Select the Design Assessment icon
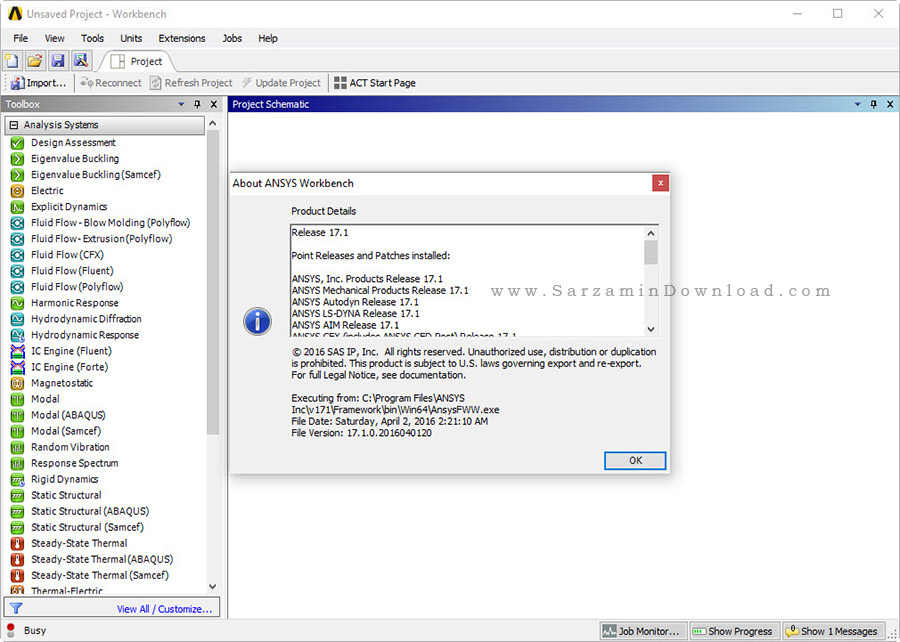This screenshot has height=642, width=900. click(17, 143)
